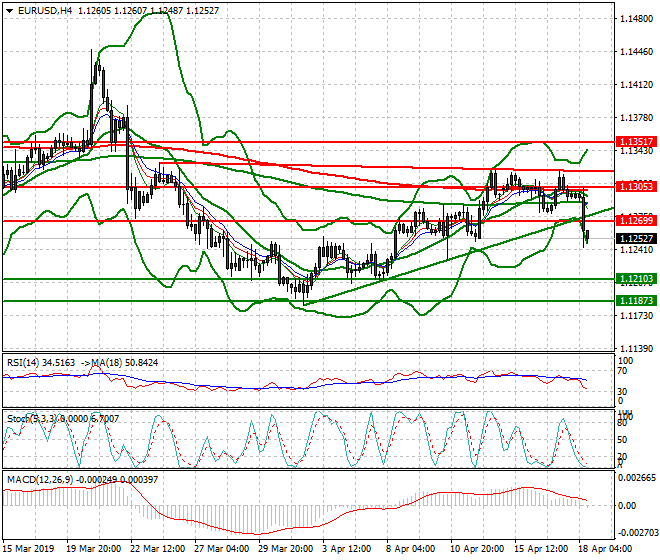Viewport: 660px width, 560px height.
Task: Click the 19 Mar 20:00 time axis label
Action: [x=93, y=549]
